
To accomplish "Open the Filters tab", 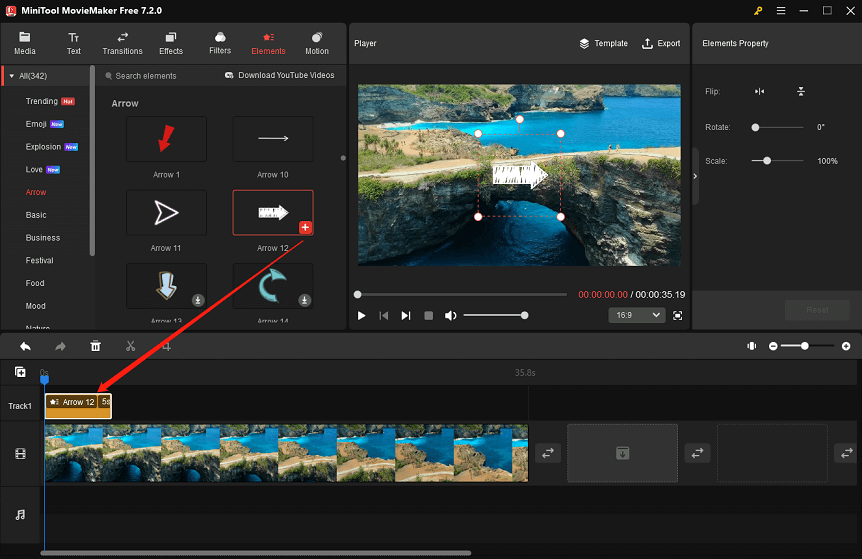I will pos(220,43).
